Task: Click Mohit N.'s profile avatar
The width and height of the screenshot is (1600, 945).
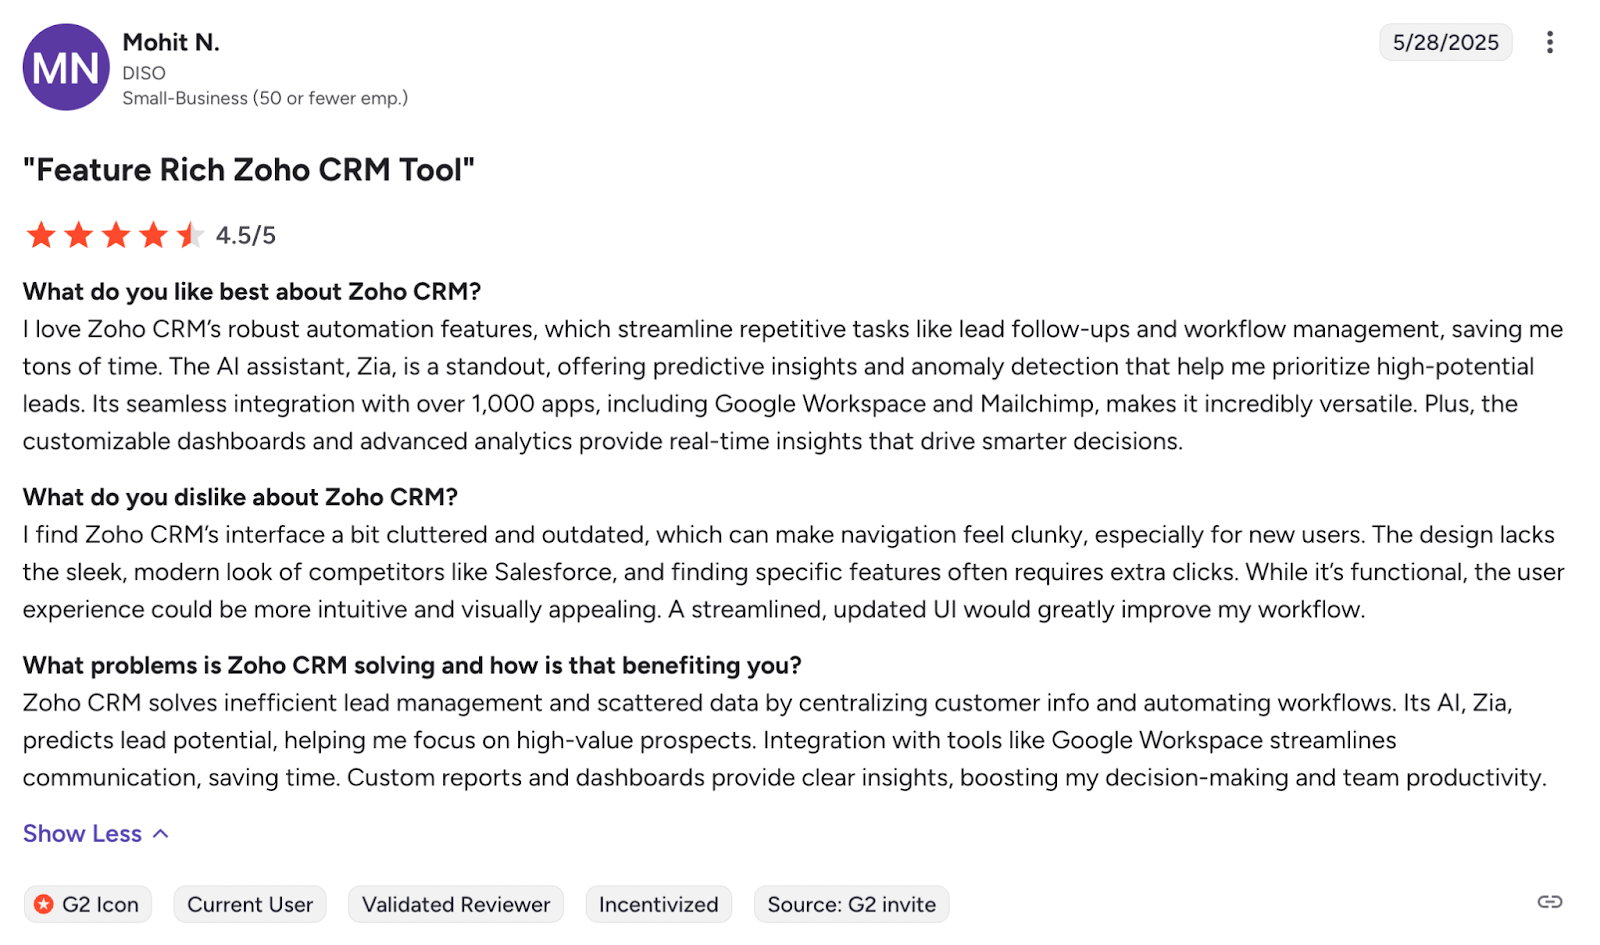Action: click(x=65, y=66)
